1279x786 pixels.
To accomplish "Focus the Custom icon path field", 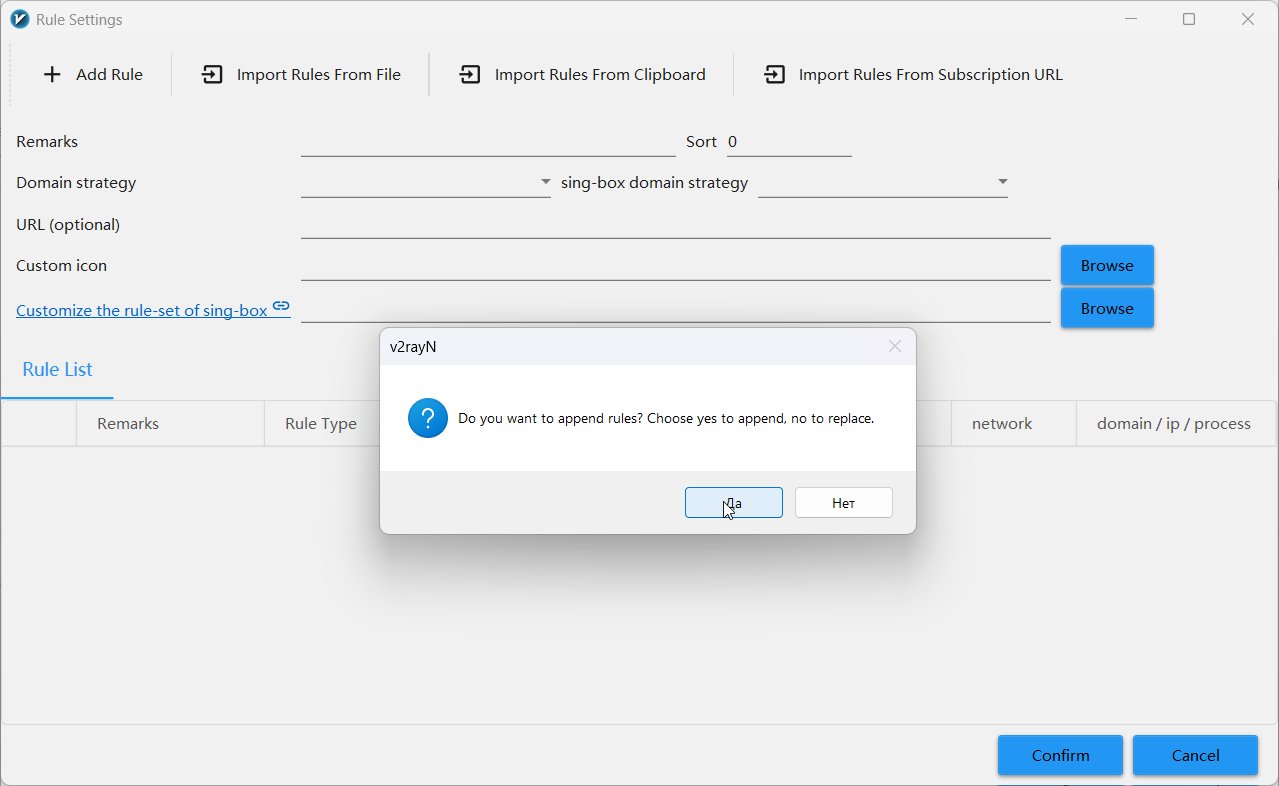I will tap(676, 266).
